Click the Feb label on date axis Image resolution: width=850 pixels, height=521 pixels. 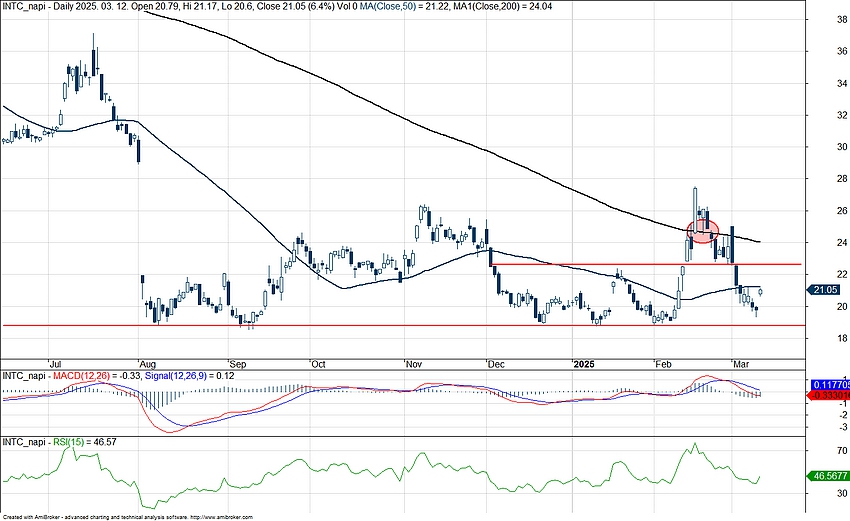point(664,364)
